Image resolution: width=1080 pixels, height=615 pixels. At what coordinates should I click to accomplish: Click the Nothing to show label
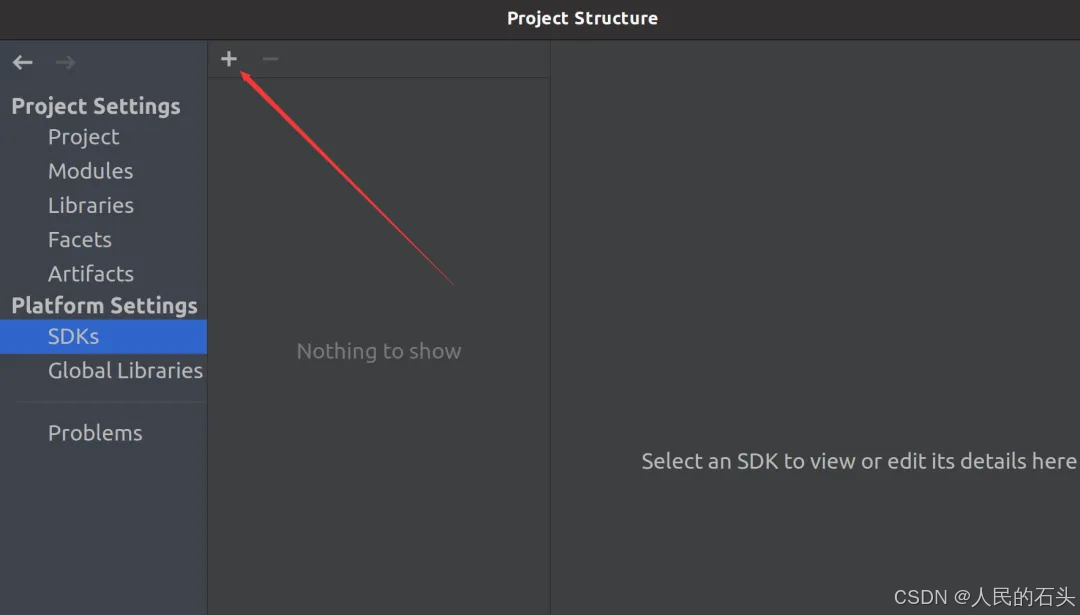point(378,351)
